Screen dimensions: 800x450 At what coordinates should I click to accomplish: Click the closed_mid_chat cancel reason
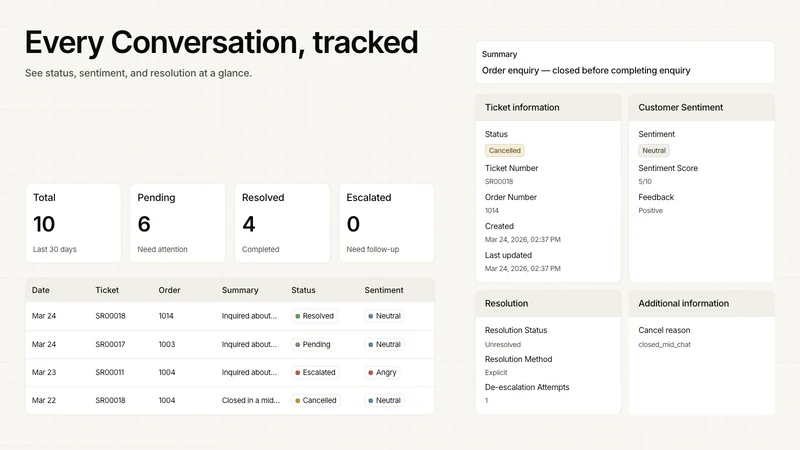pyautogui.click(x=664, y=344)
